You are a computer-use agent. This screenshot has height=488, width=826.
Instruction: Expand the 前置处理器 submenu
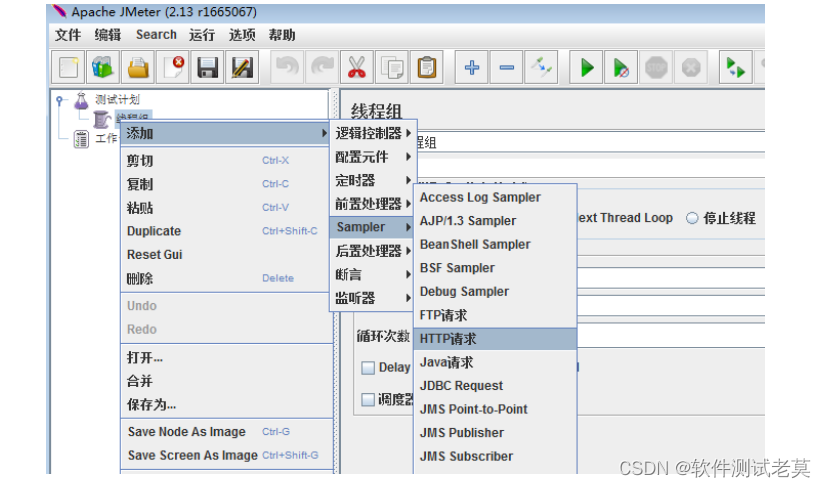(373, 203)
